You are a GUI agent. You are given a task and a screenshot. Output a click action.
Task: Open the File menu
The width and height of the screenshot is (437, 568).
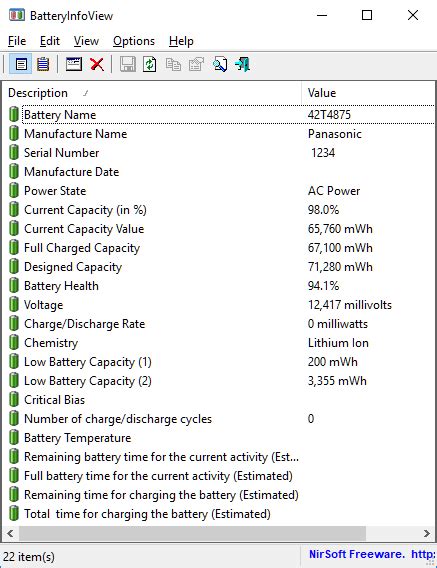click(17, 41)
